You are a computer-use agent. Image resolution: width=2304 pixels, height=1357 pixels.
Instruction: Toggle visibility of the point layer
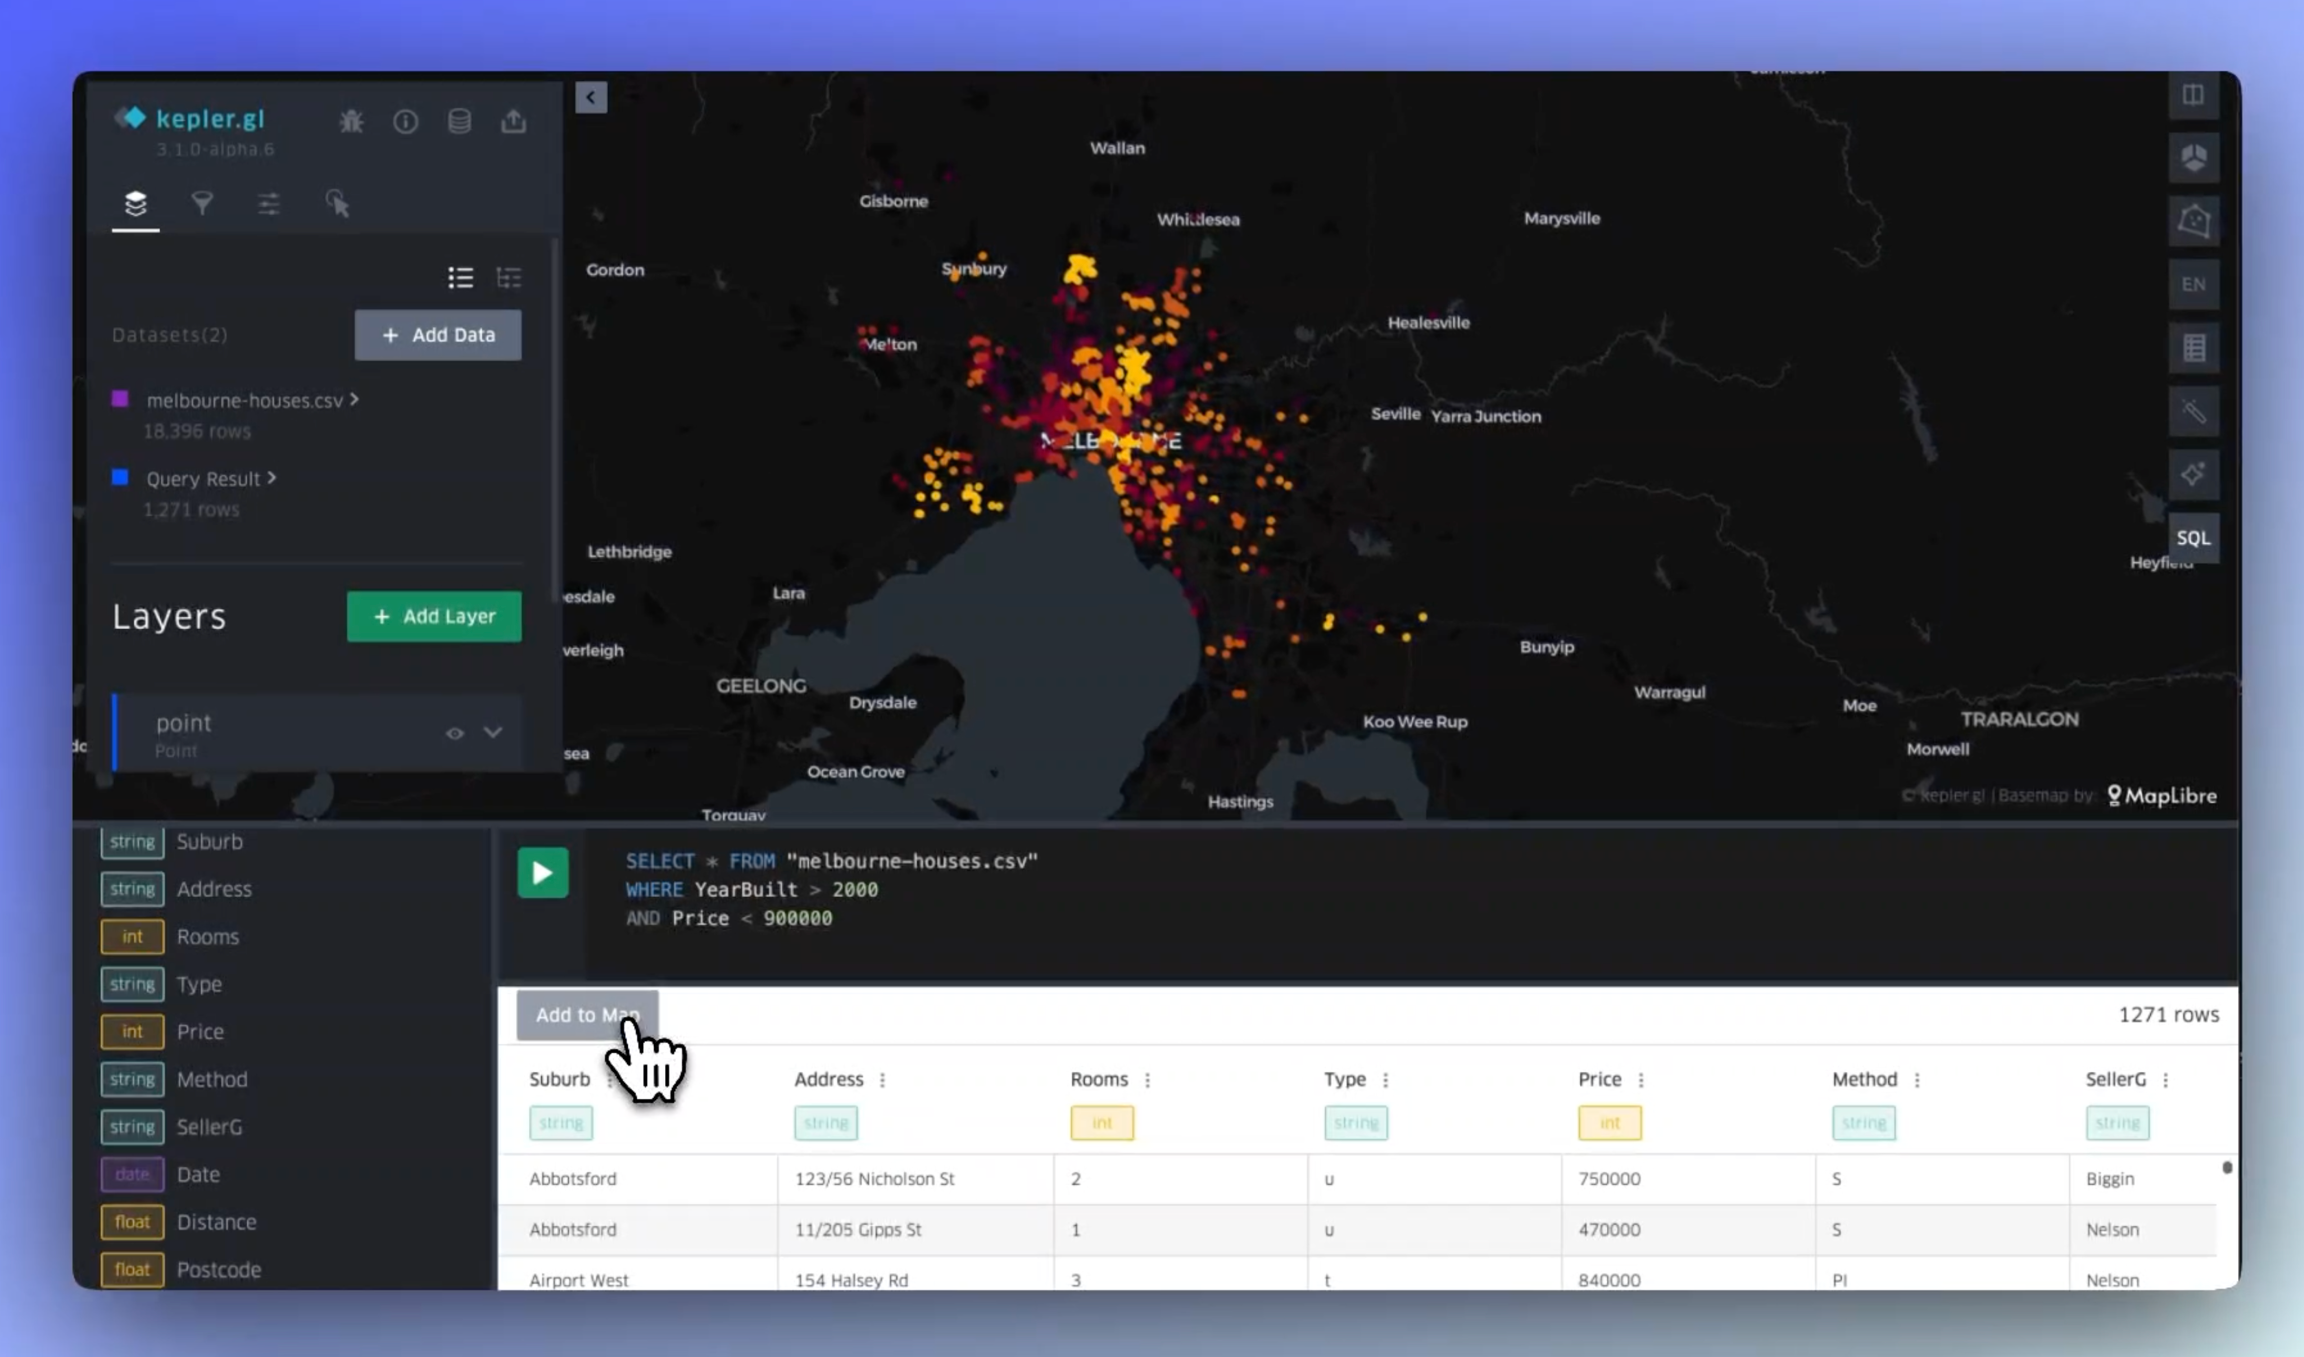(455, 733)
